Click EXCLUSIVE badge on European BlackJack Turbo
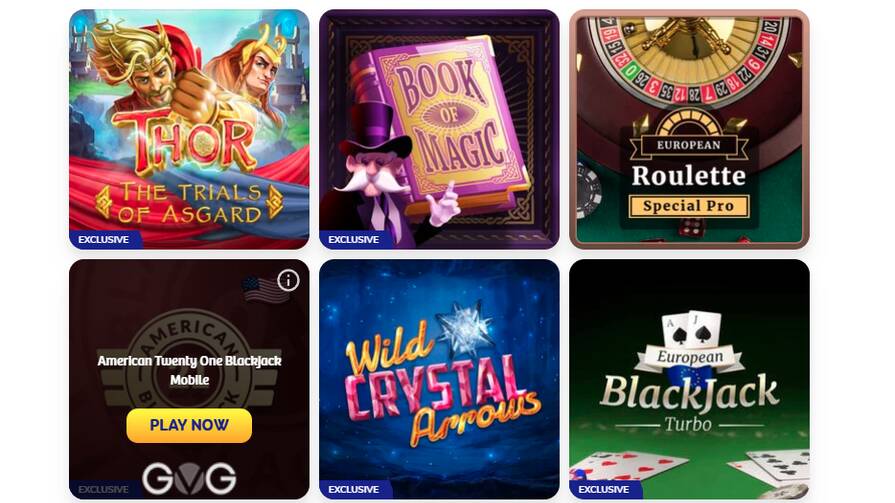The height and width of the screenshot is (503, 895). point(604,489)
